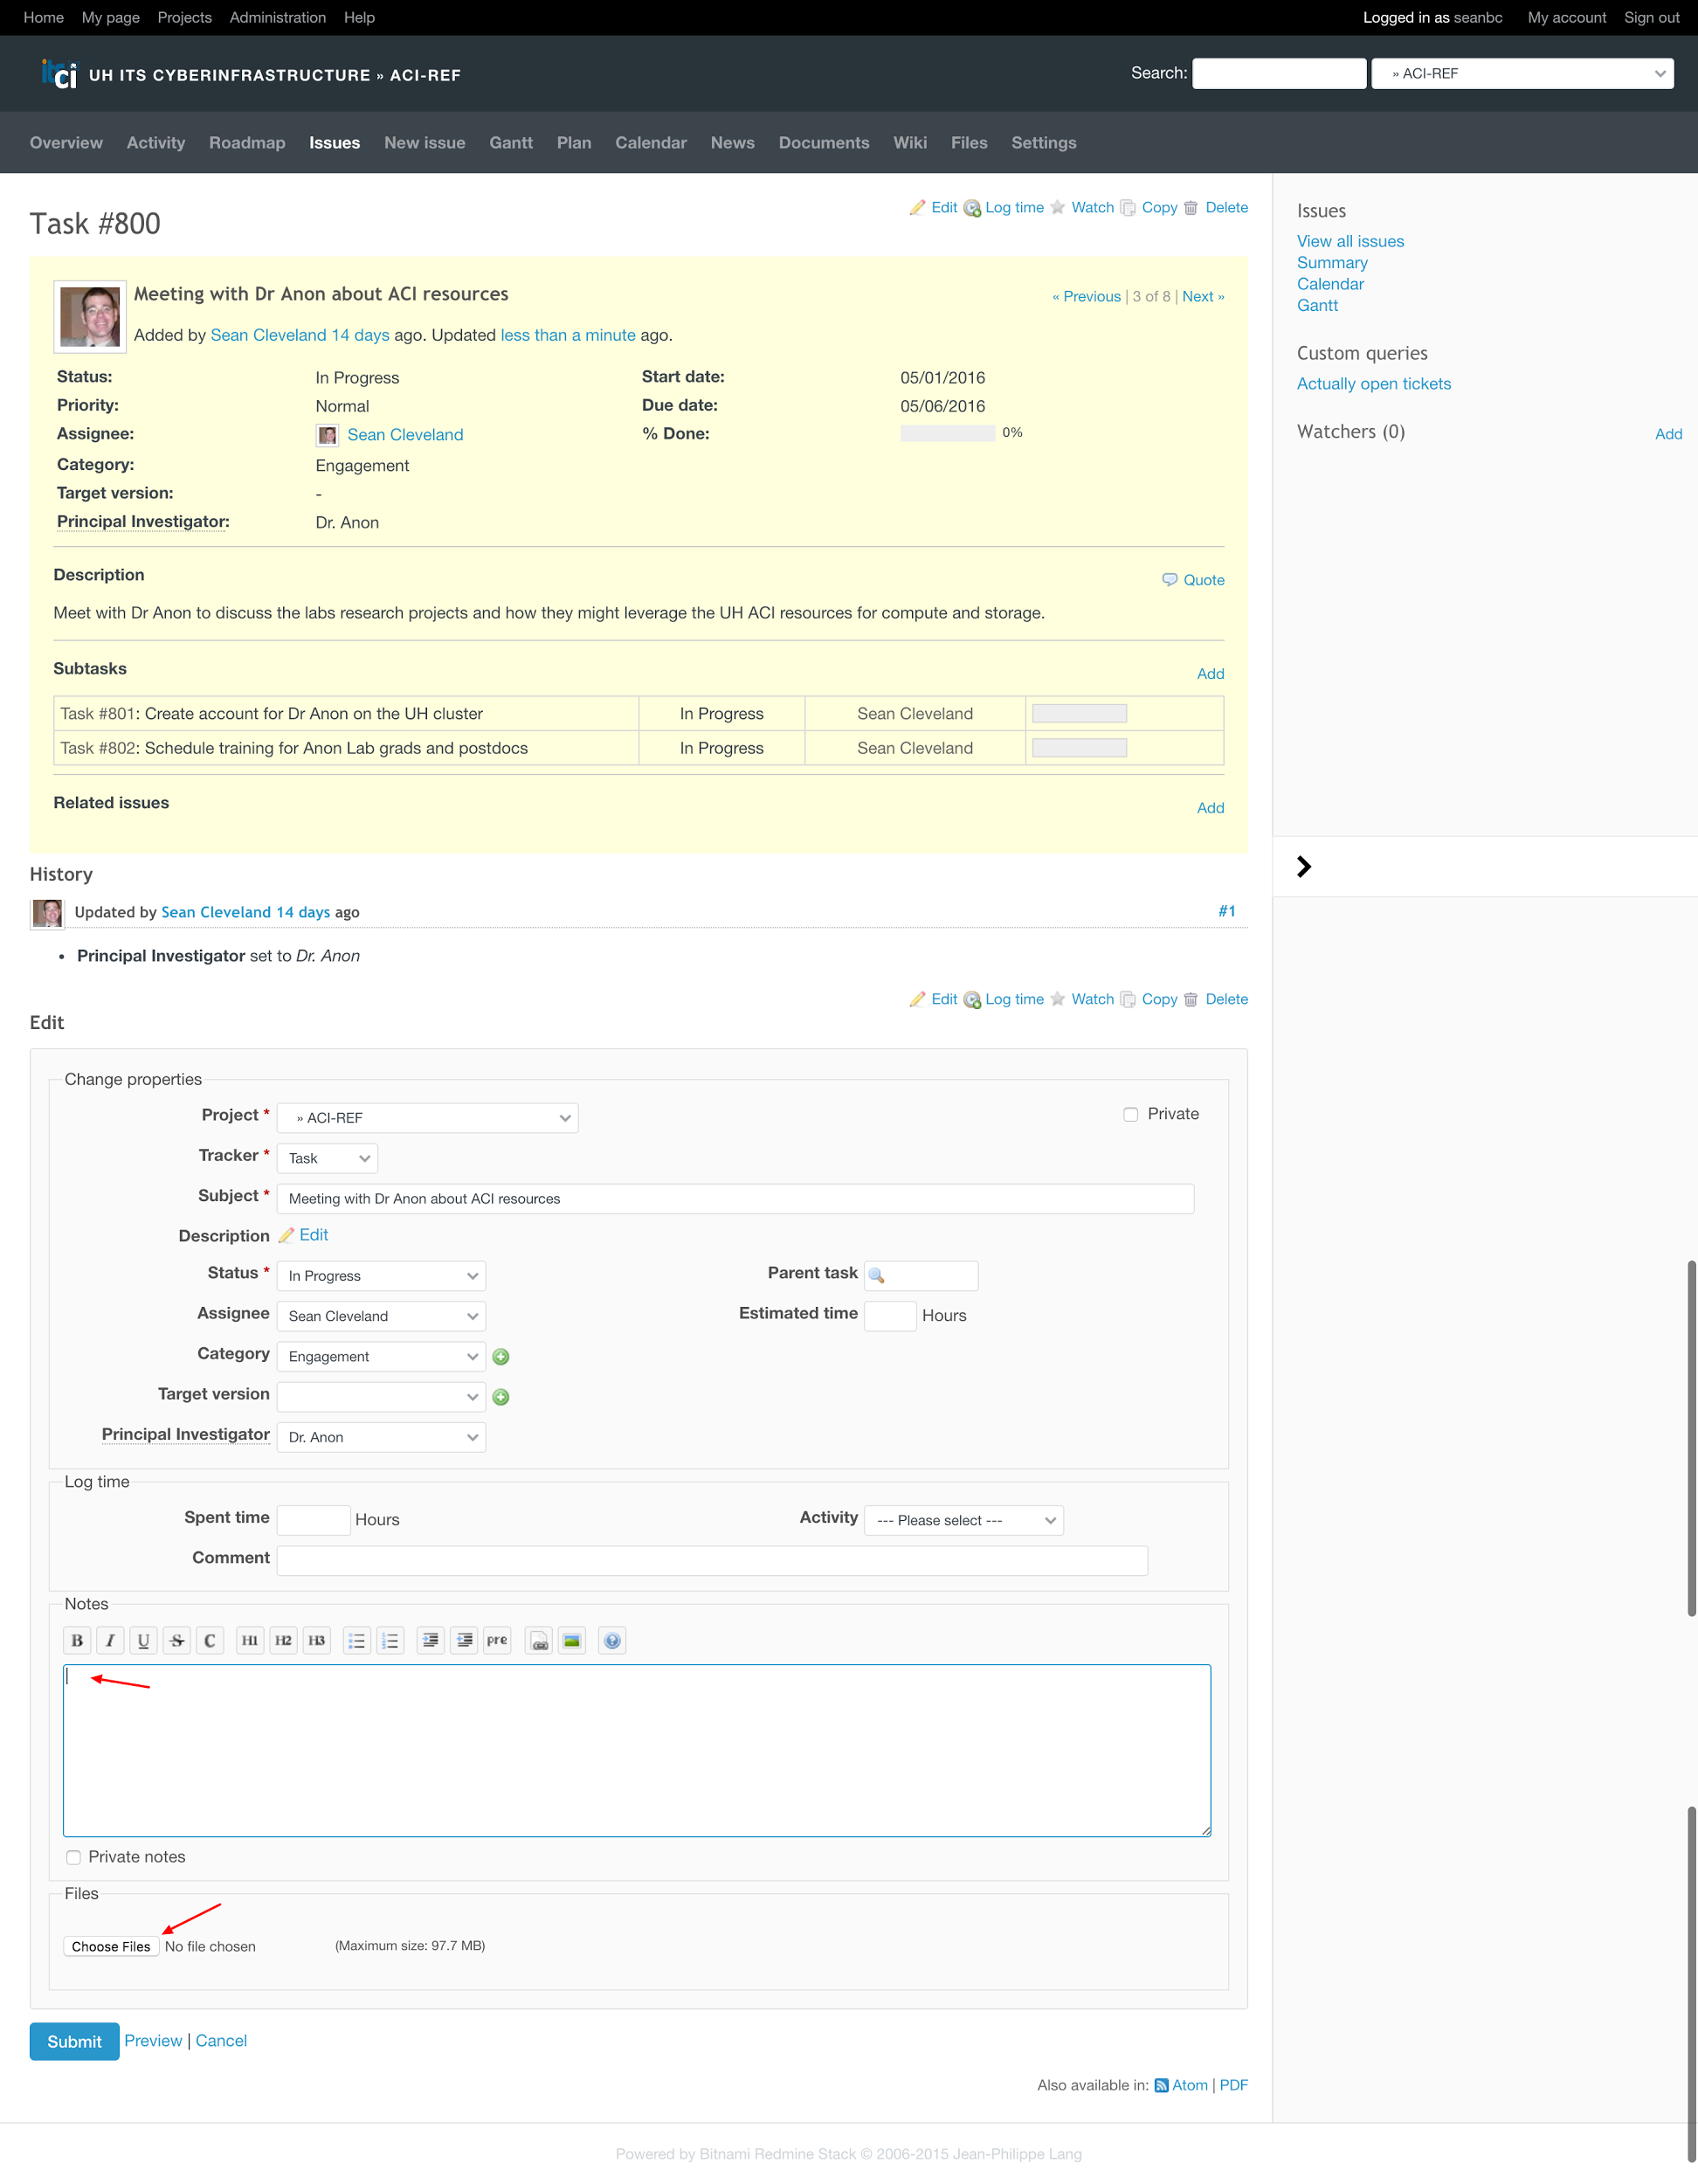This screenshot has width=1698, height=2184.
Task: Open the Principal Investigator dropdown
Action: pyautogui.click(x=381, y=1437)
